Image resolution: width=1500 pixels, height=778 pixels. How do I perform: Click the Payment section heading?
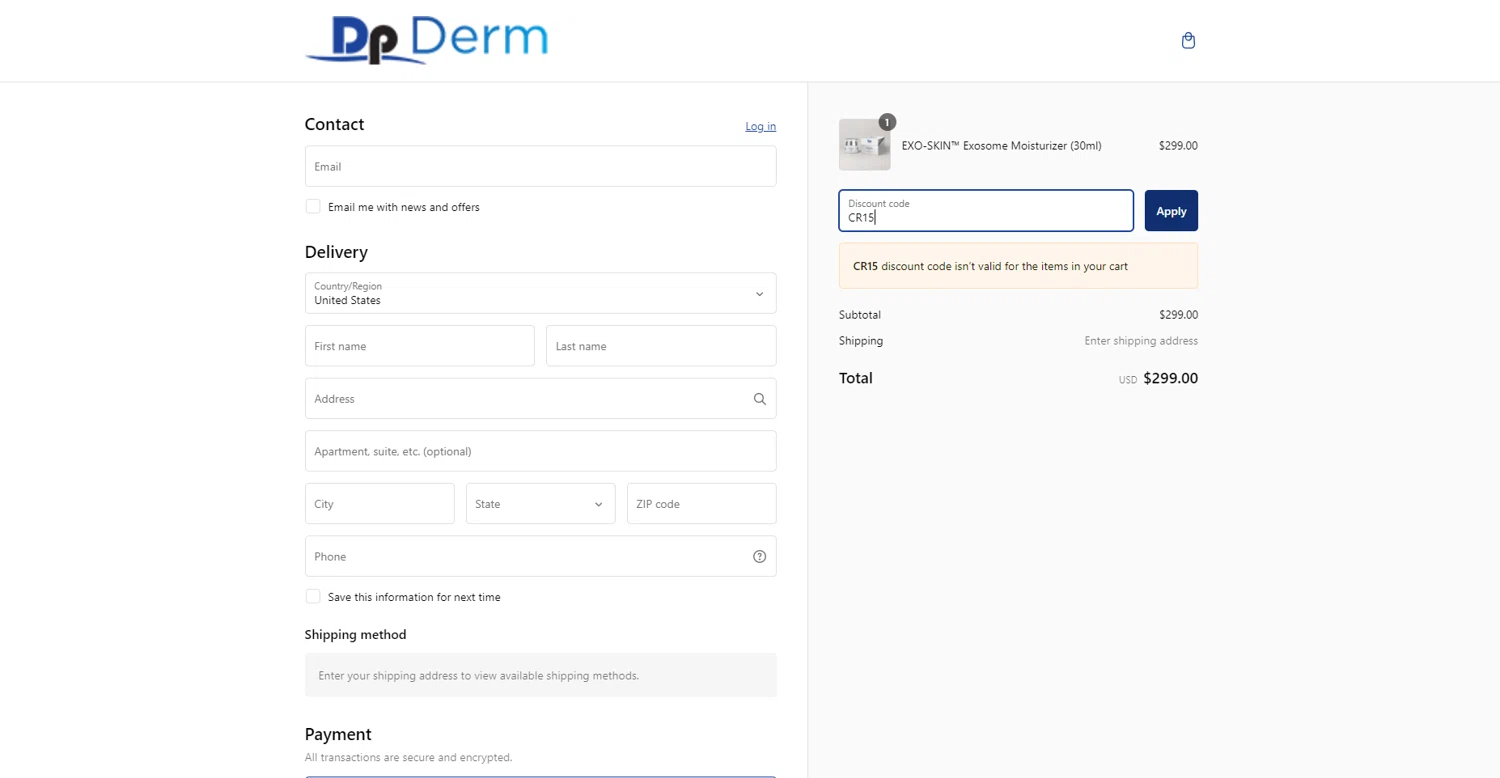tap(338, 734)
